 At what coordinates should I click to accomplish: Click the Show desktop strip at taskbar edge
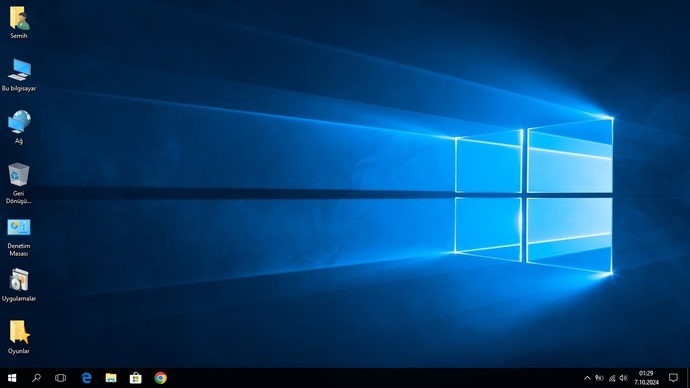688,378
